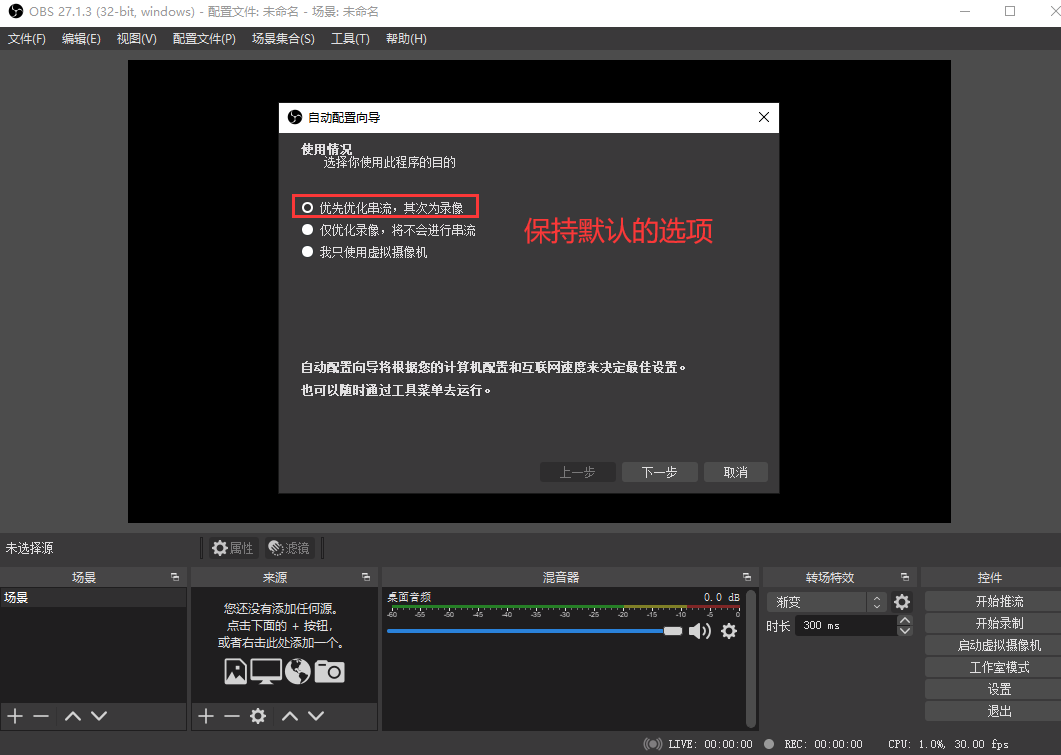Click REC: 00:00:00 timer text
1061x755 pixels.
pos(823,744)
